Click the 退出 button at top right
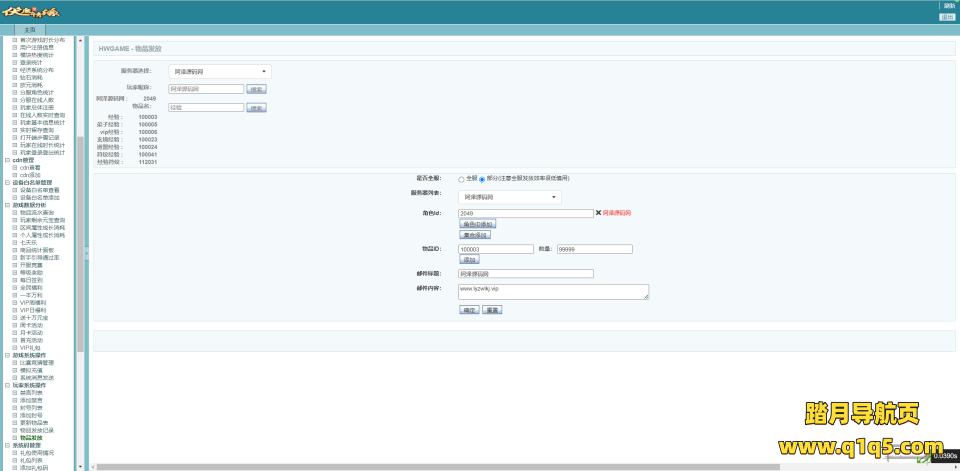This screenshot has width=960, height=471. (x=947, y=17)
